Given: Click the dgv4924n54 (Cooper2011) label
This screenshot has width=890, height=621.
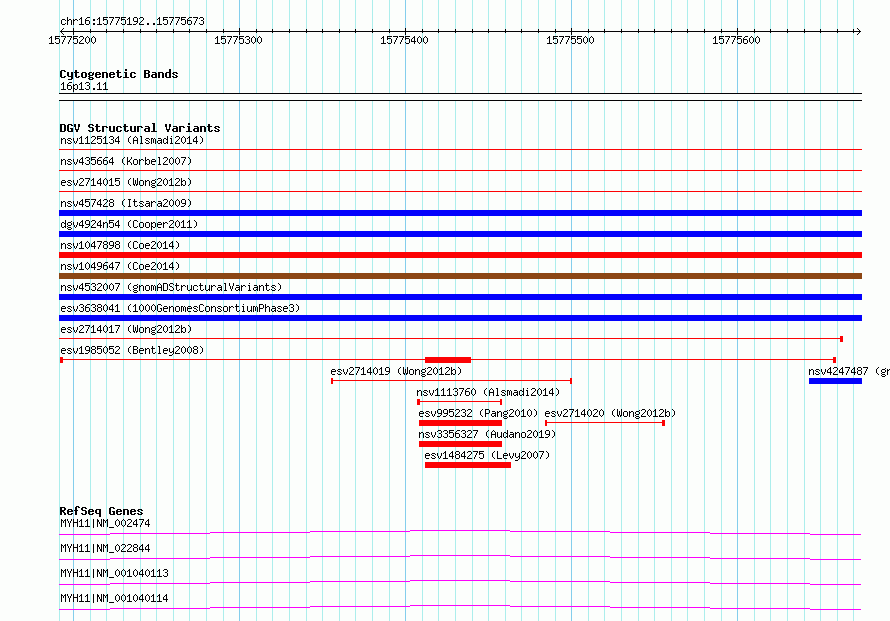Looking at the screenshot, I should (129, 224).
